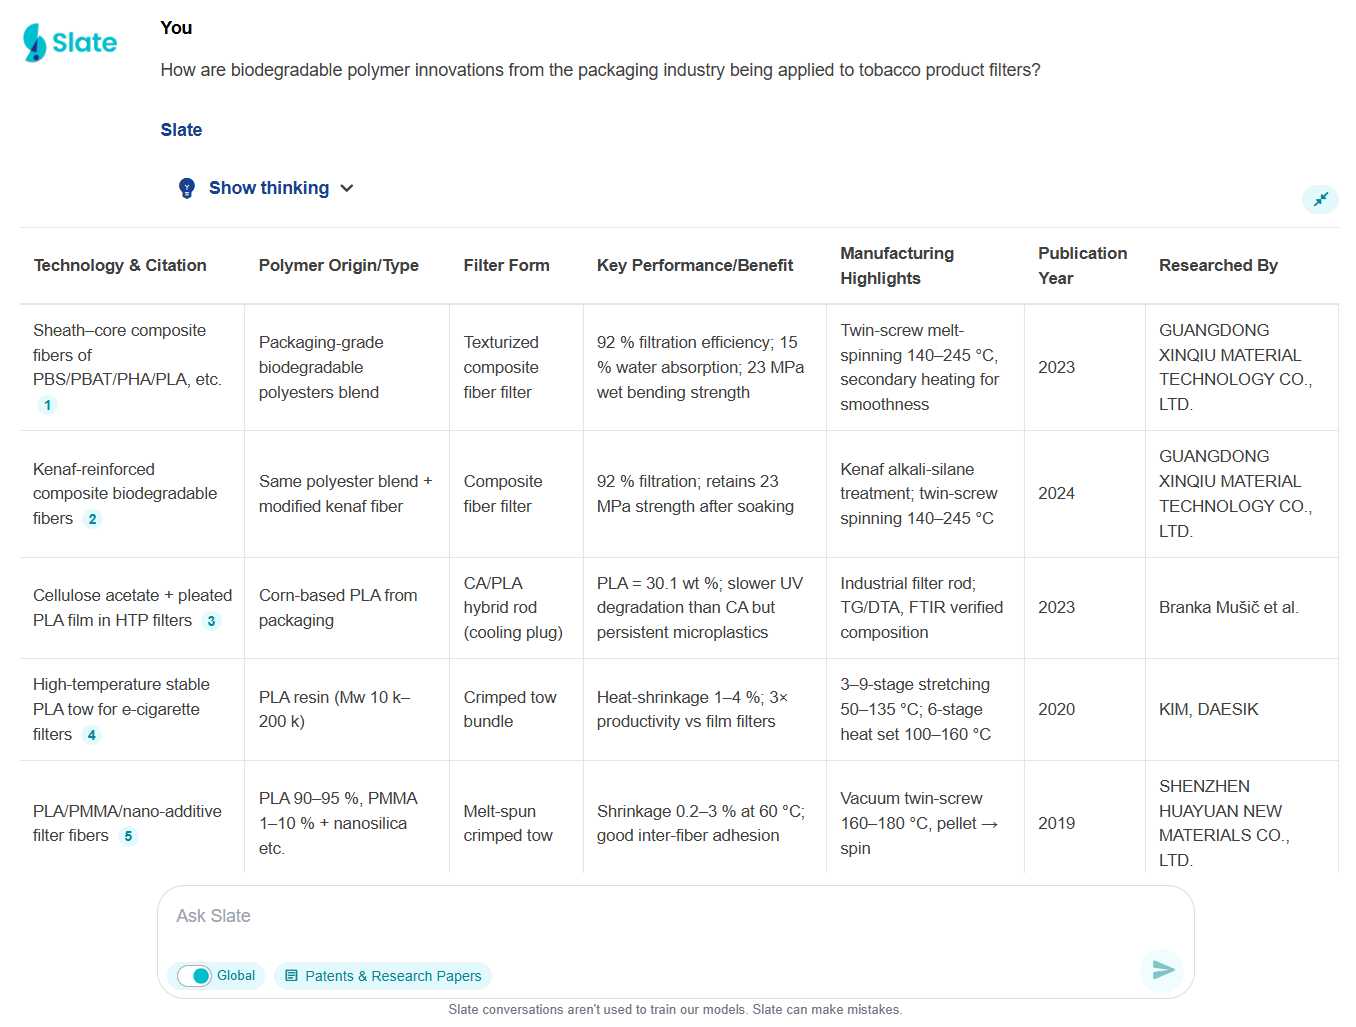This screenshot has height=1027, width=1356.
Task: Open citation badge 2
Action: point(92,519)
